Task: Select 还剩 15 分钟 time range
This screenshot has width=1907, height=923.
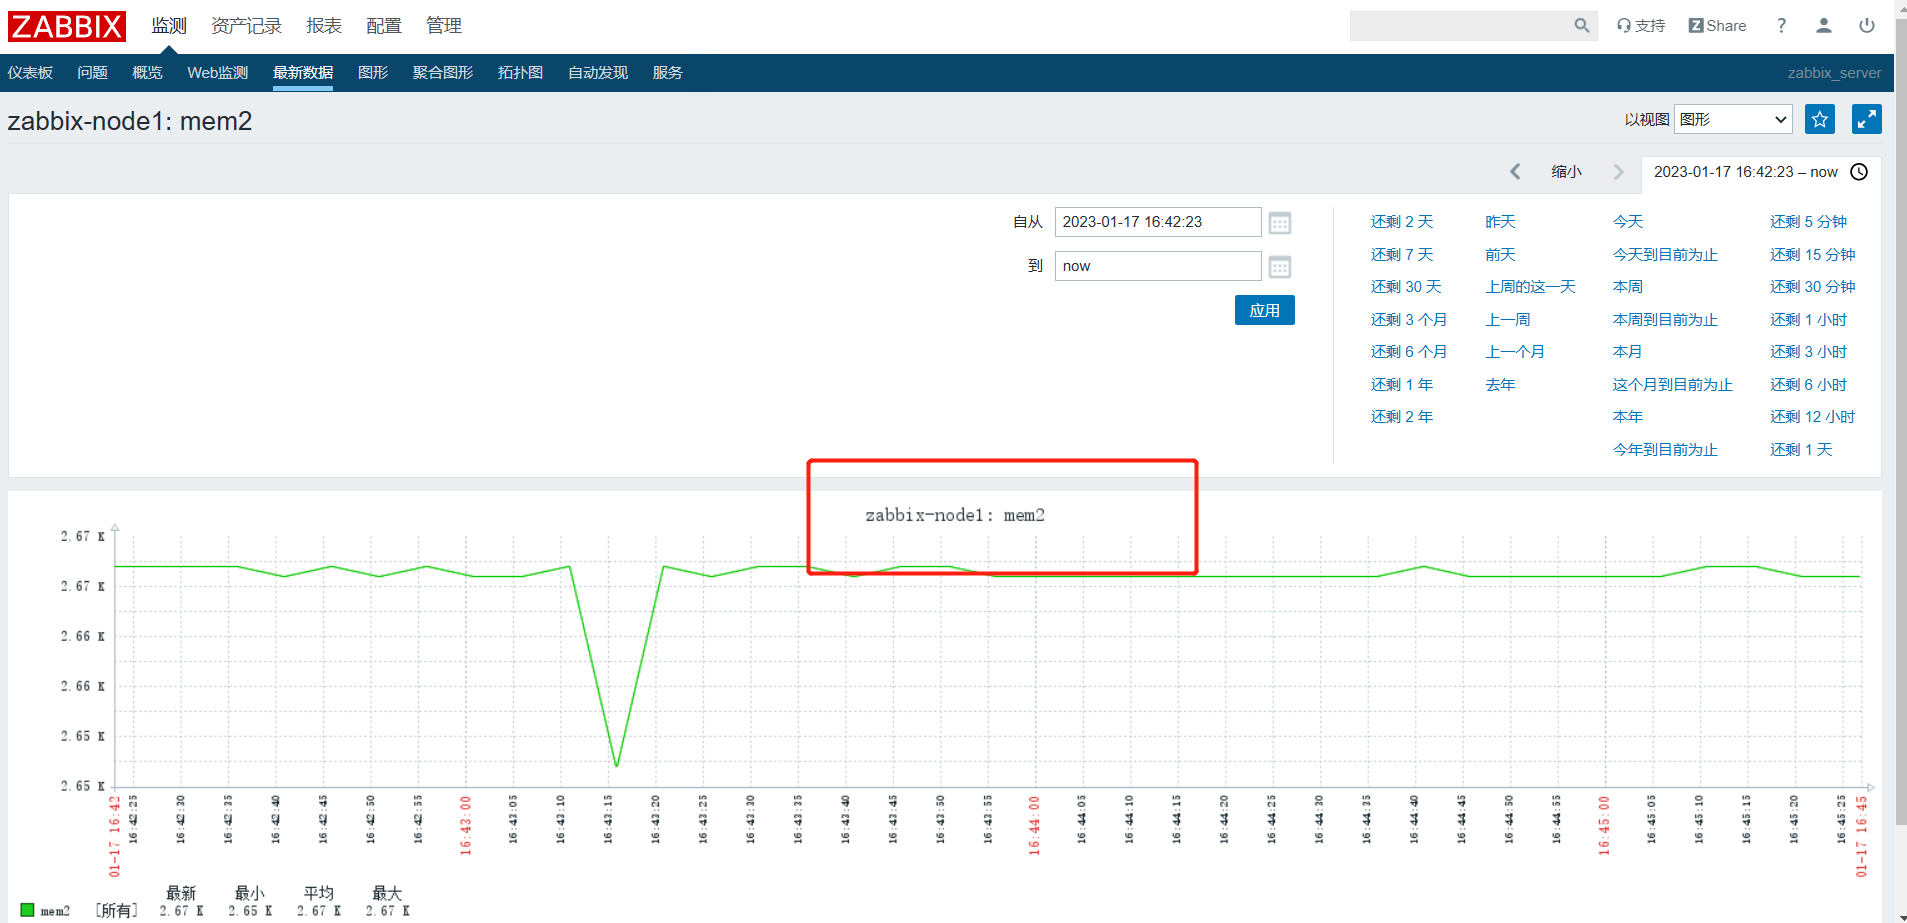Action: 1813,255
